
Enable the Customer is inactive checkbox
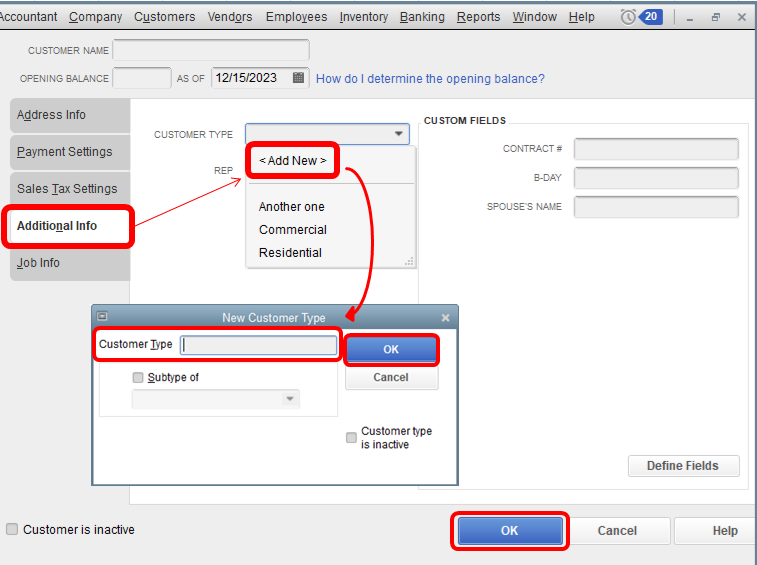[12, 529]
